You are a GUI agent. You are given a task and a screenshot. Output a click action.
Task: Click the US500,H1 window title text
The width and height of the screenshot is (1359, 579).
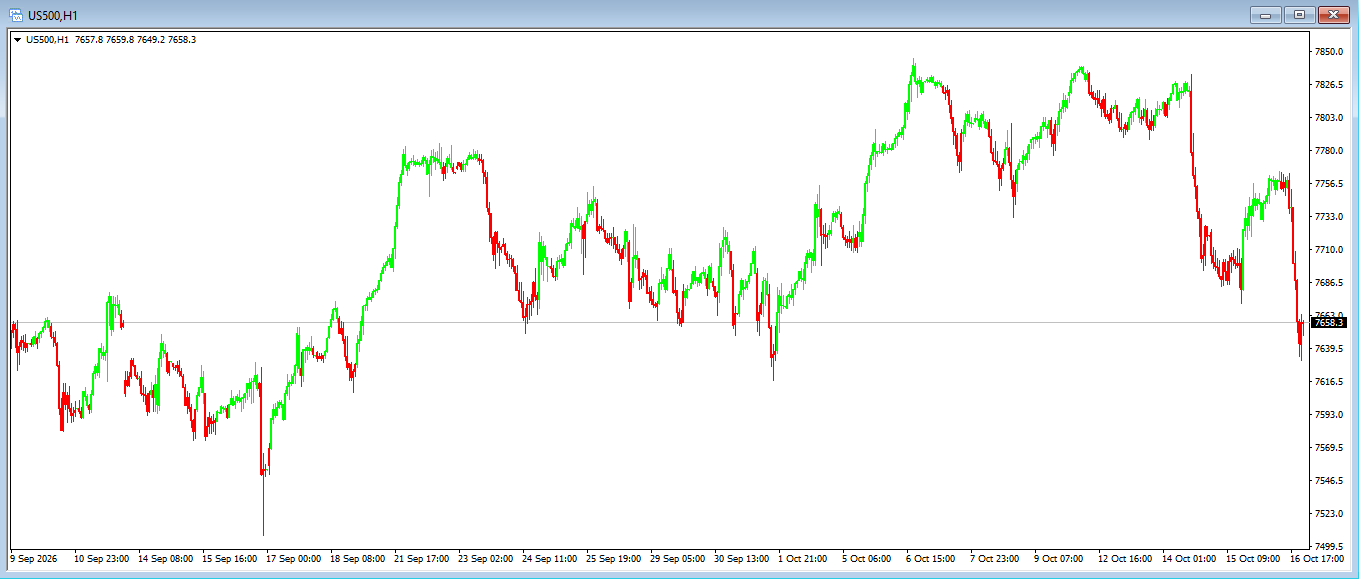click(x=52, y=15)
